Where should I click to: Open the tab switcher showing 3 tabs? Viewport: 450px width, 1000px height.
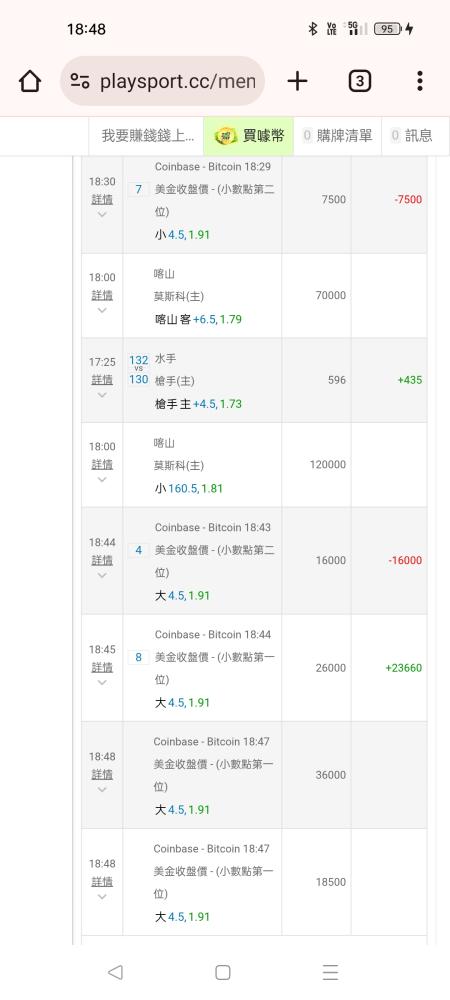[359, 81]
